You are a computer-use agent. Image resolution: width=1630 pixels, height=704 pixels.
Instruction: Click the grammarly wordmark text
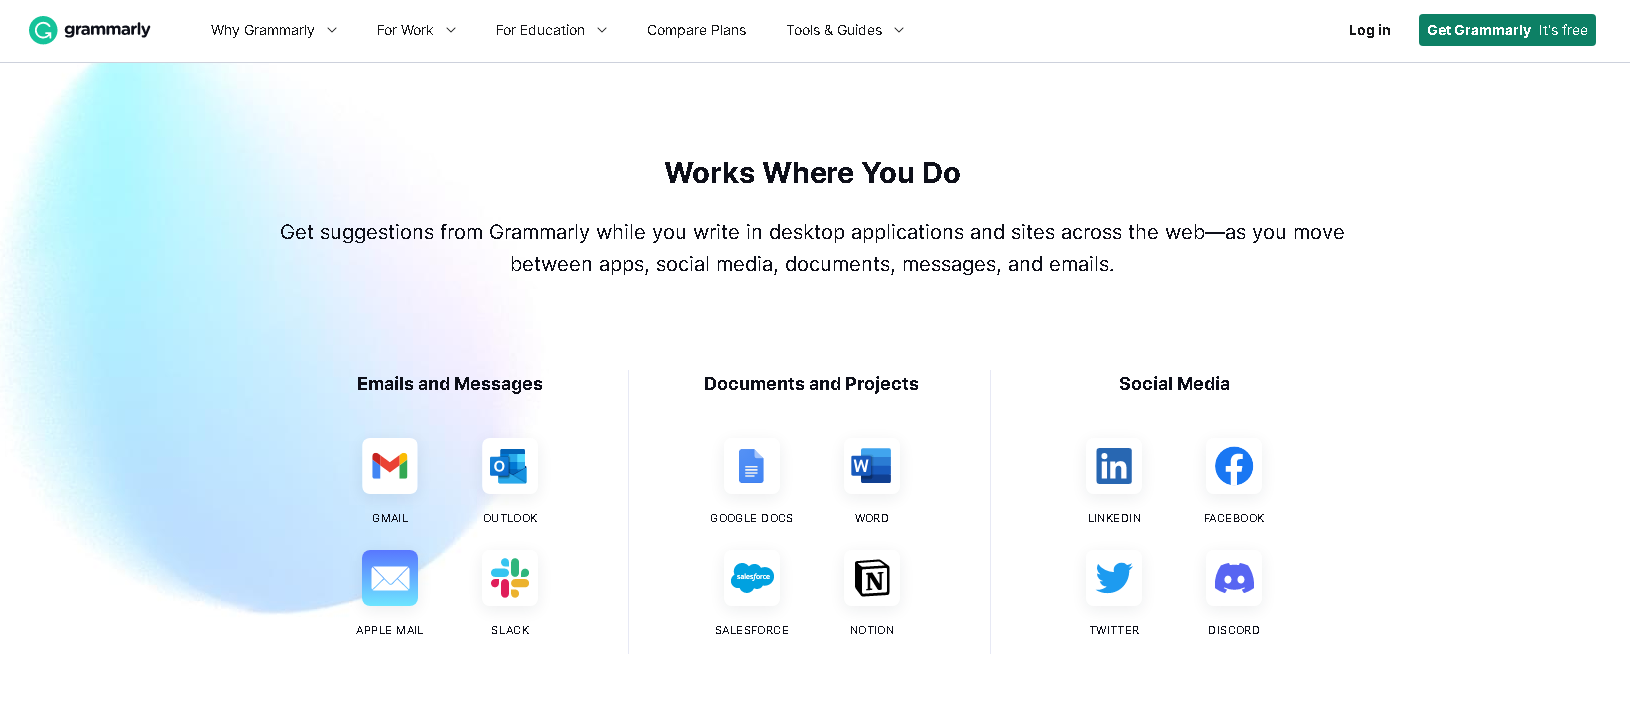(x=107, y=29)
